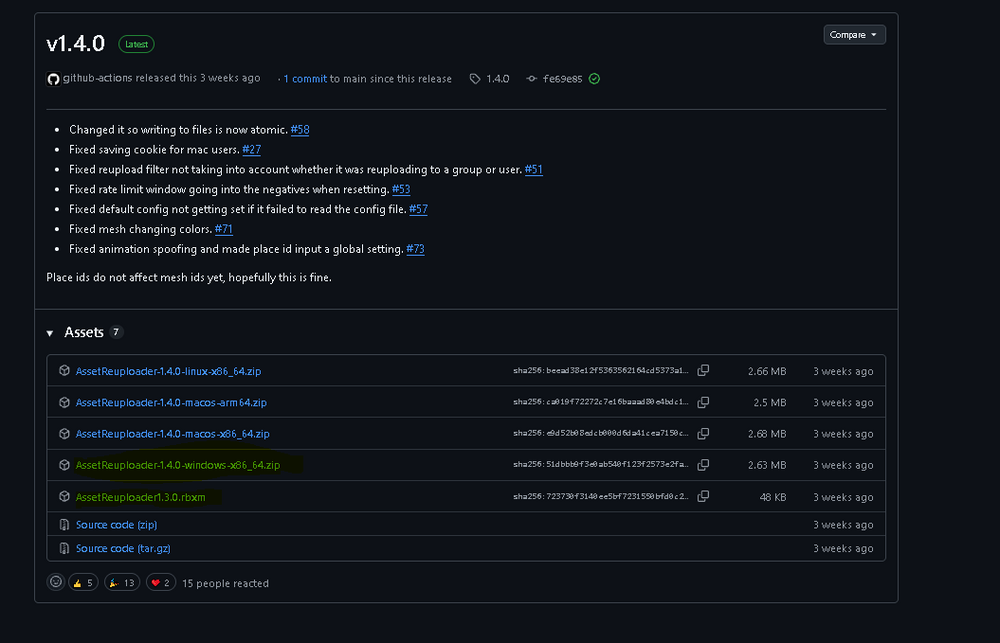1000x643 pixels.
Task: Copy sha256 hash for AssetReuploader1.3.0.rbxm
Action: pos(703,496)
